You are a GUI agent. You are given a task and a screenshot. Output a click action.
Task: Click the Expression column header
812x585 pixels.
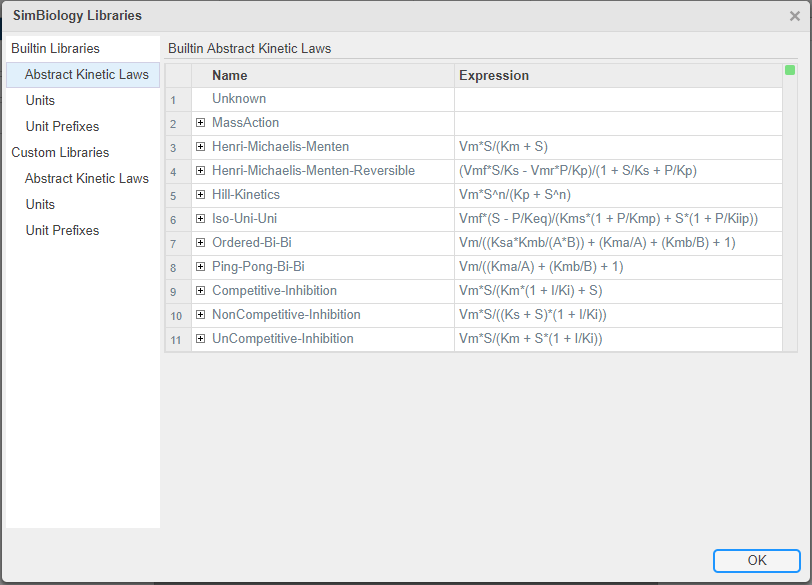pos(494,76)
